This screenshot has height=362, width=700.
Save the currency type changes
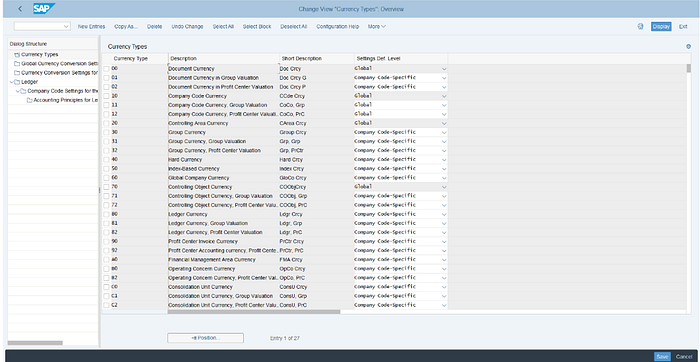(662, 357)
